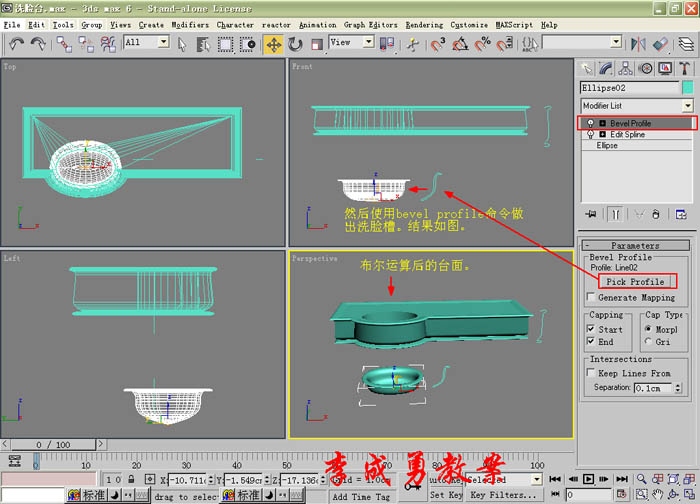This screenshot has height=504, width=700.
Task: Switch to the Modify command panel
Action: 606,68
